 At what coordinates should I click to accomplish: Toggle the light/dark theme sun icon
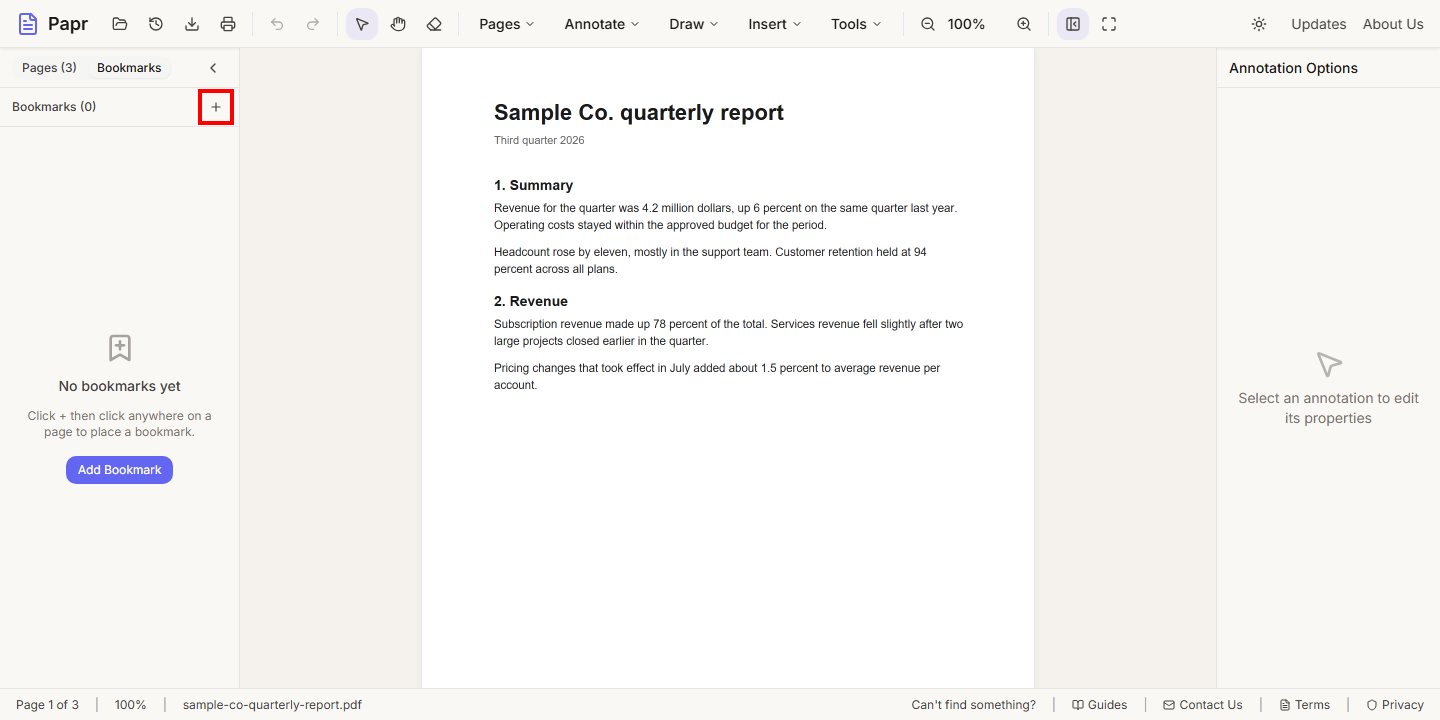pyautogui.click(x=1259, y=24)
